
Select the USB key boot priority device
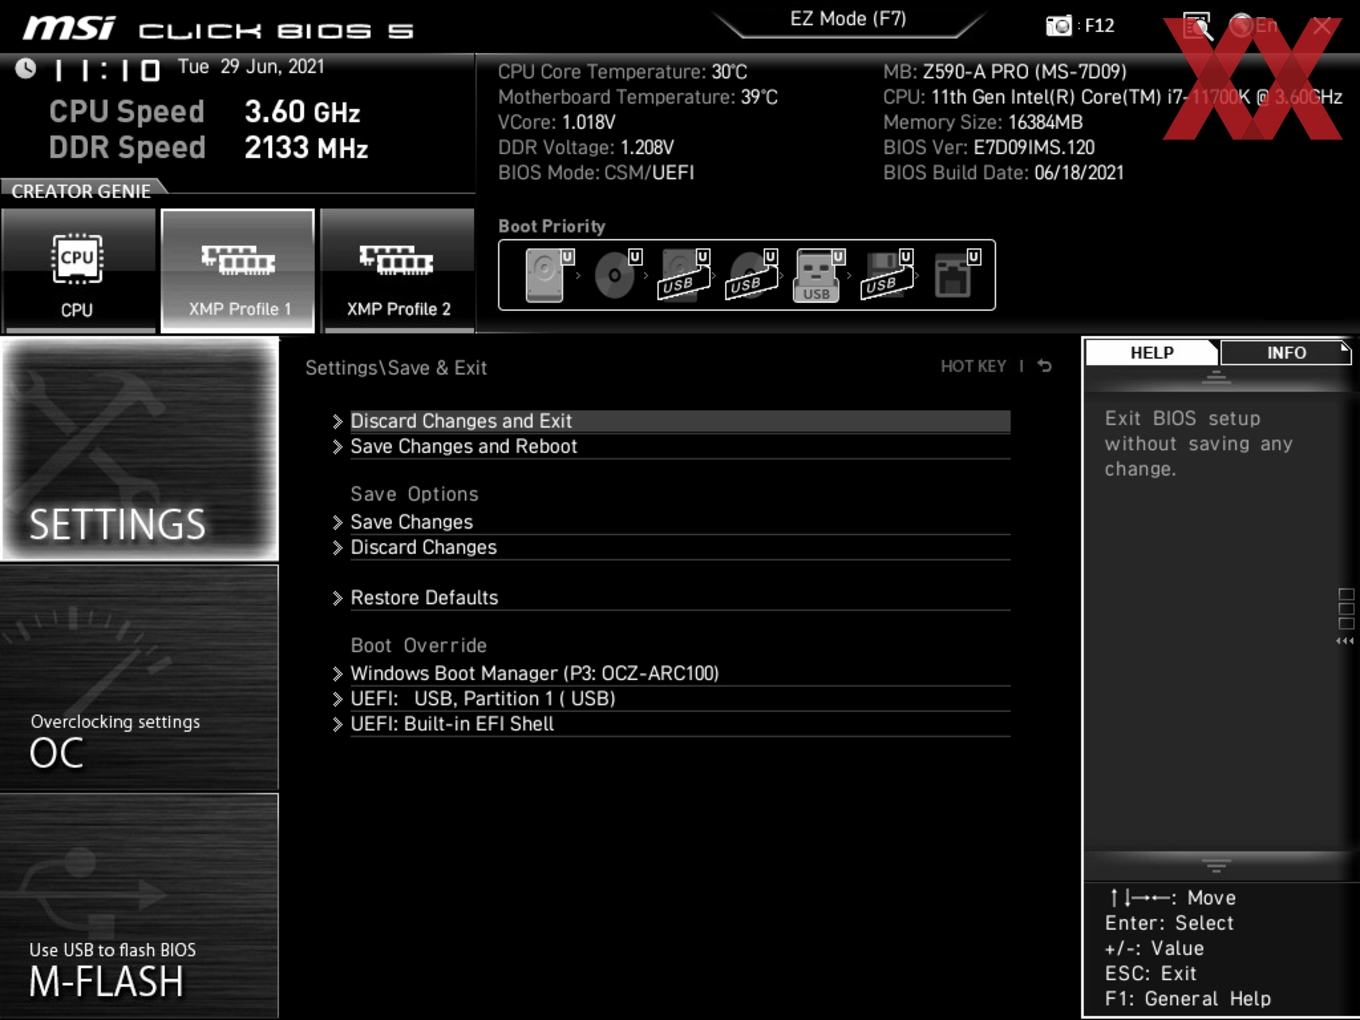(x=819, y=275)
